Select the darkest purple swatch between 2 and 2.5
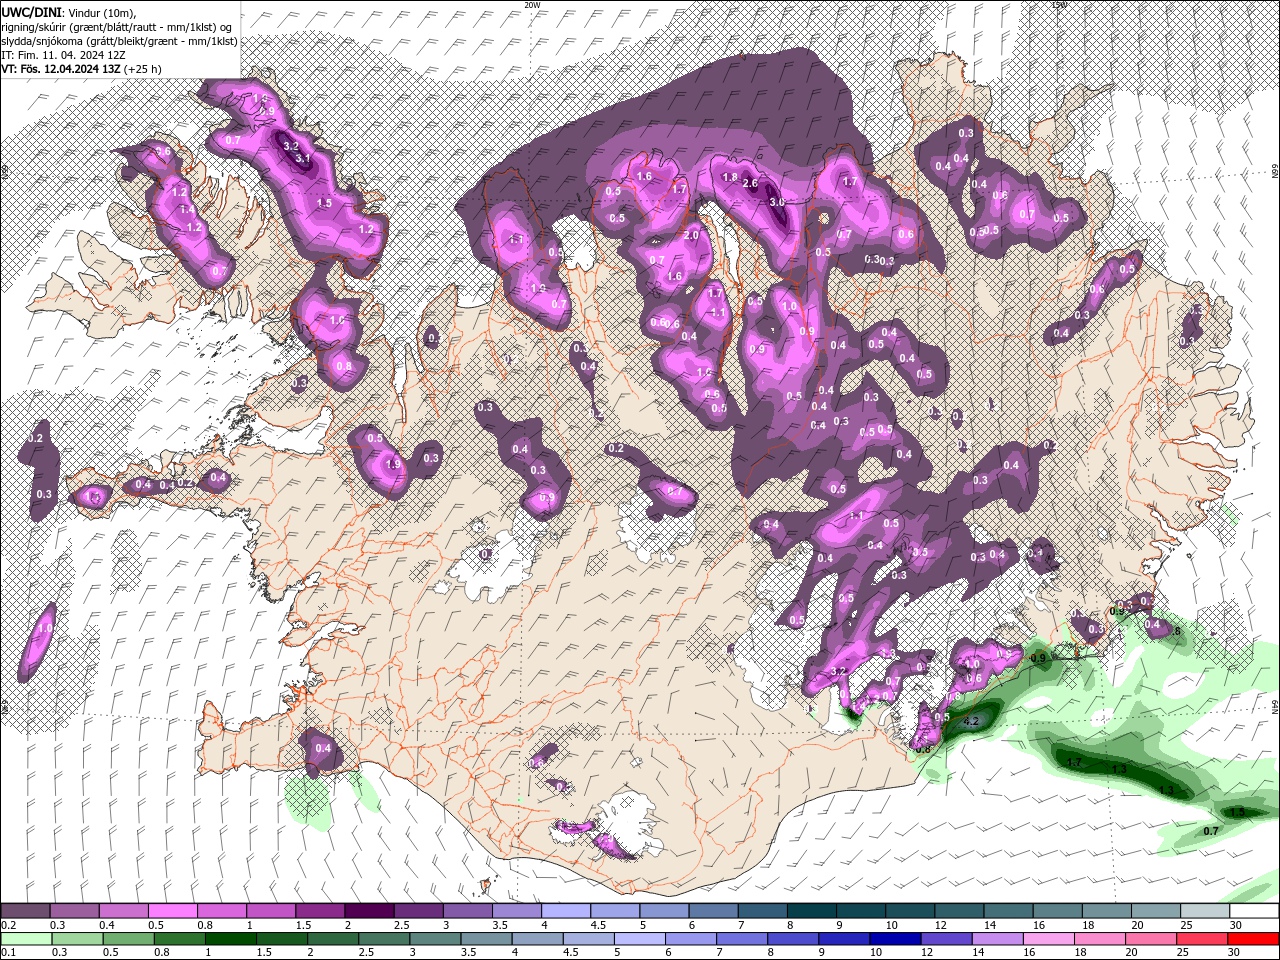The image size is (1280, 960). (368, 911)
